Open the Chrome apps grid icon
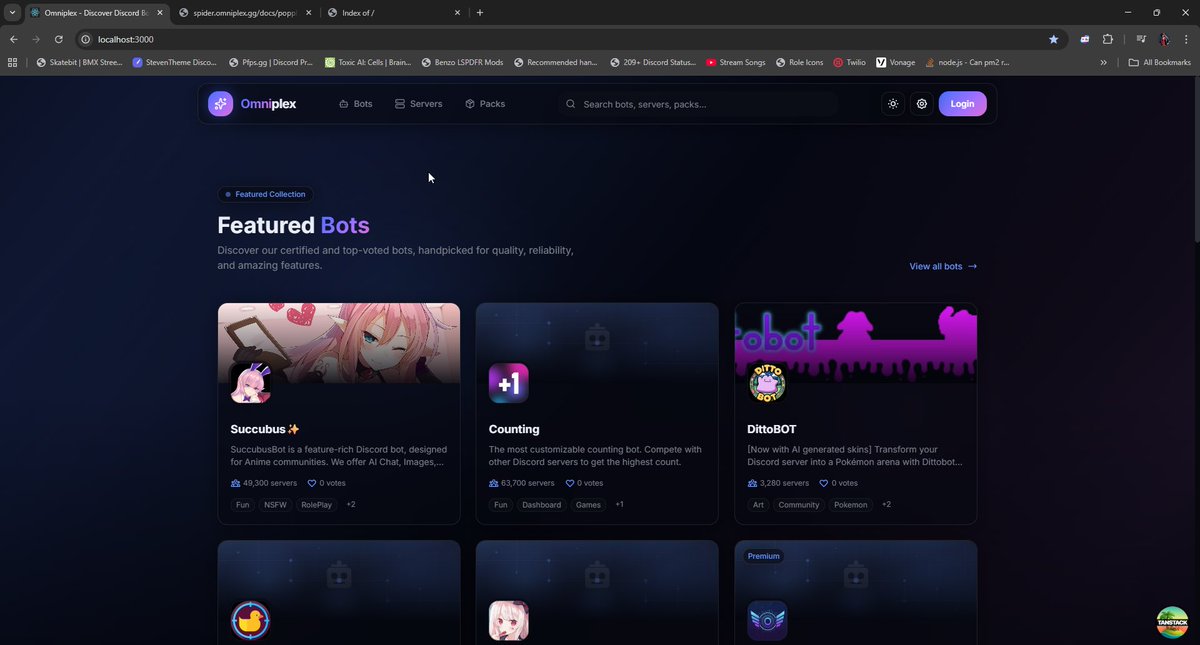The image size is (1200, 645). point(12,62)
